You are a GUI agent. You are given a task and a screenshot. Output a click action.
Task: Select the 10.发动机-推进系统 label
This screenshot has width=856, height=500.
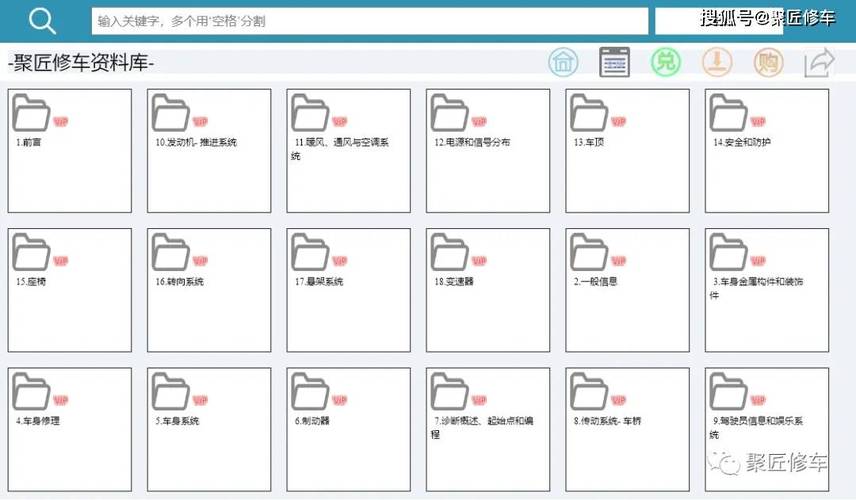pyautogui.click(x=196, y=142)
